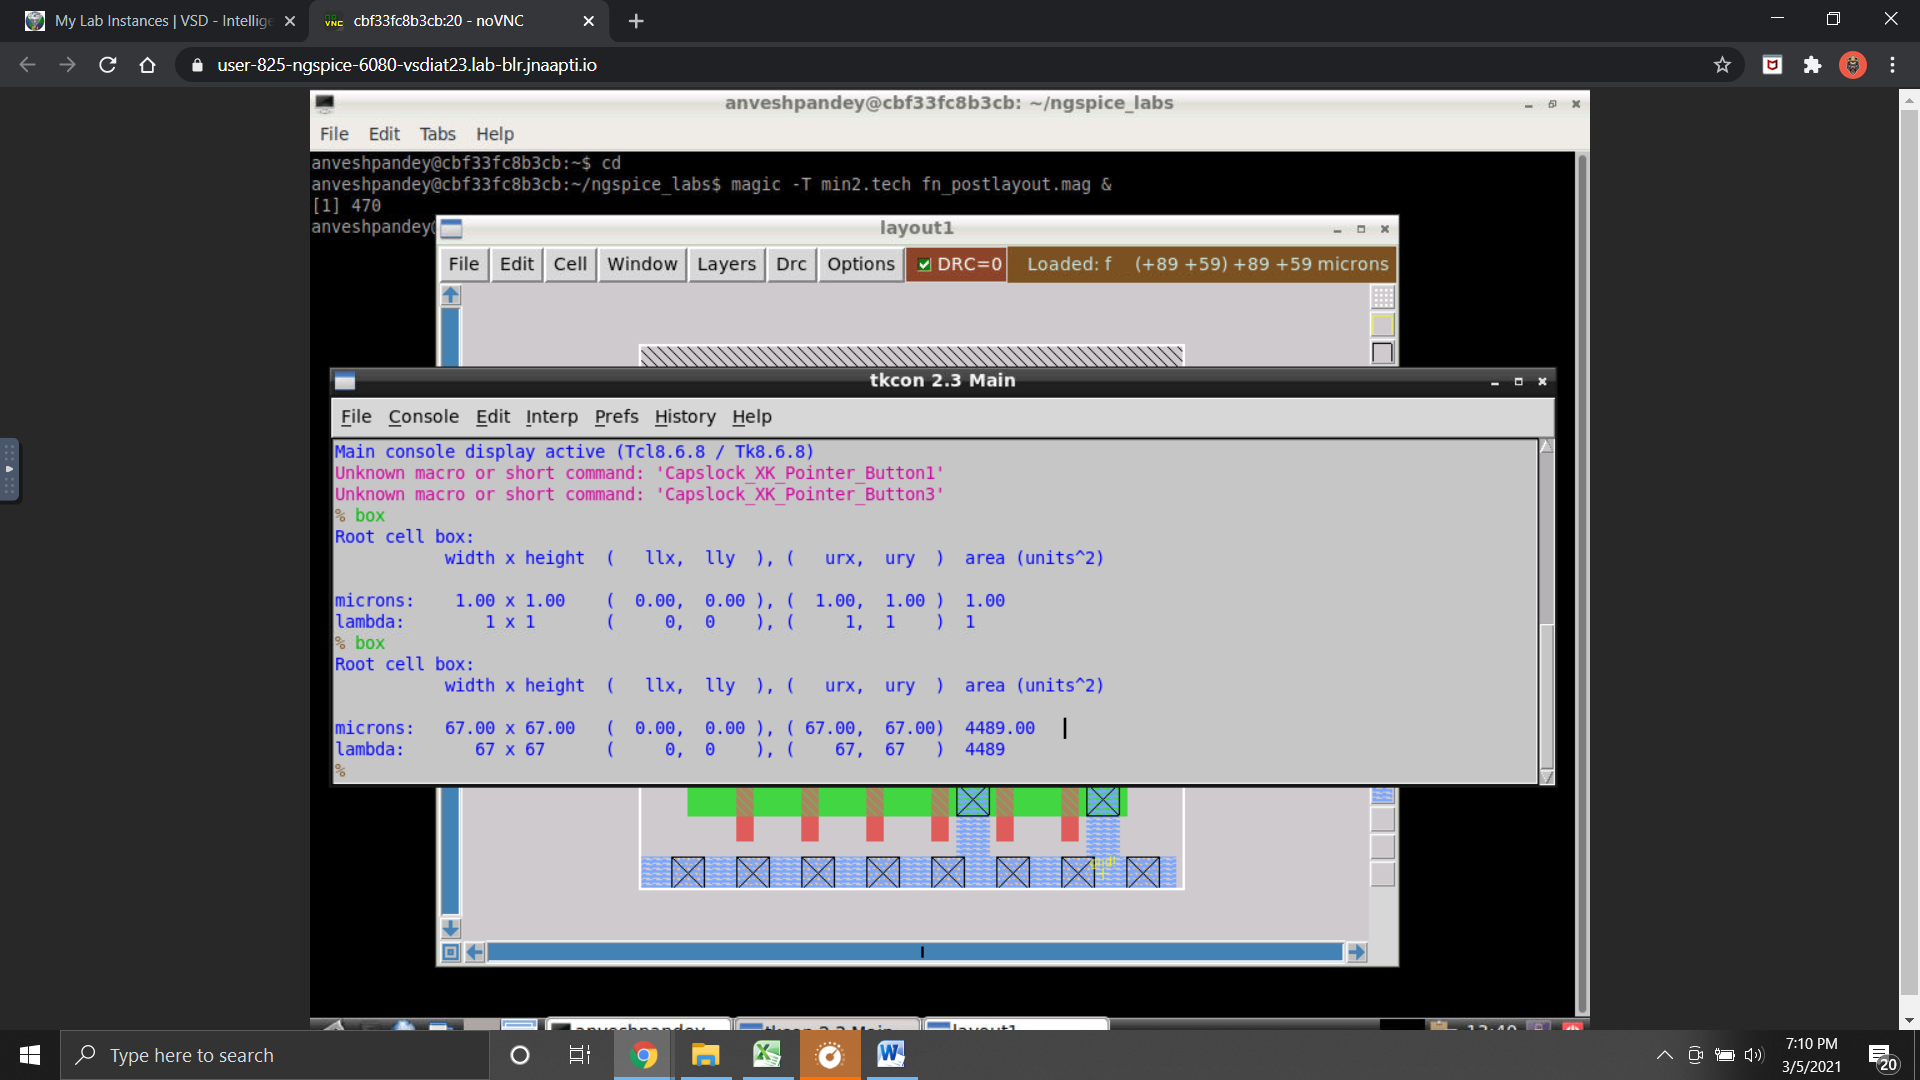Open the tkcon title bar window menu

(344, 381)
